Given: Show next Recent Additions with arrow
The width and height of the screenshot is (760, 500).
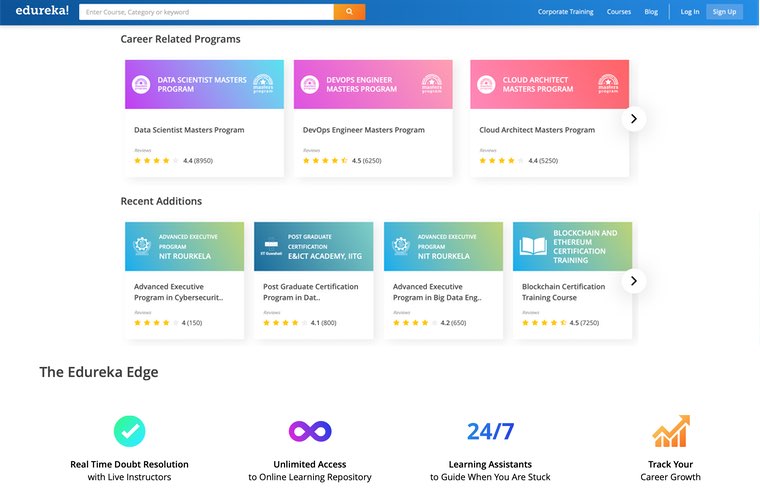Looking at the screenshot, I should [x=633, y=281].
